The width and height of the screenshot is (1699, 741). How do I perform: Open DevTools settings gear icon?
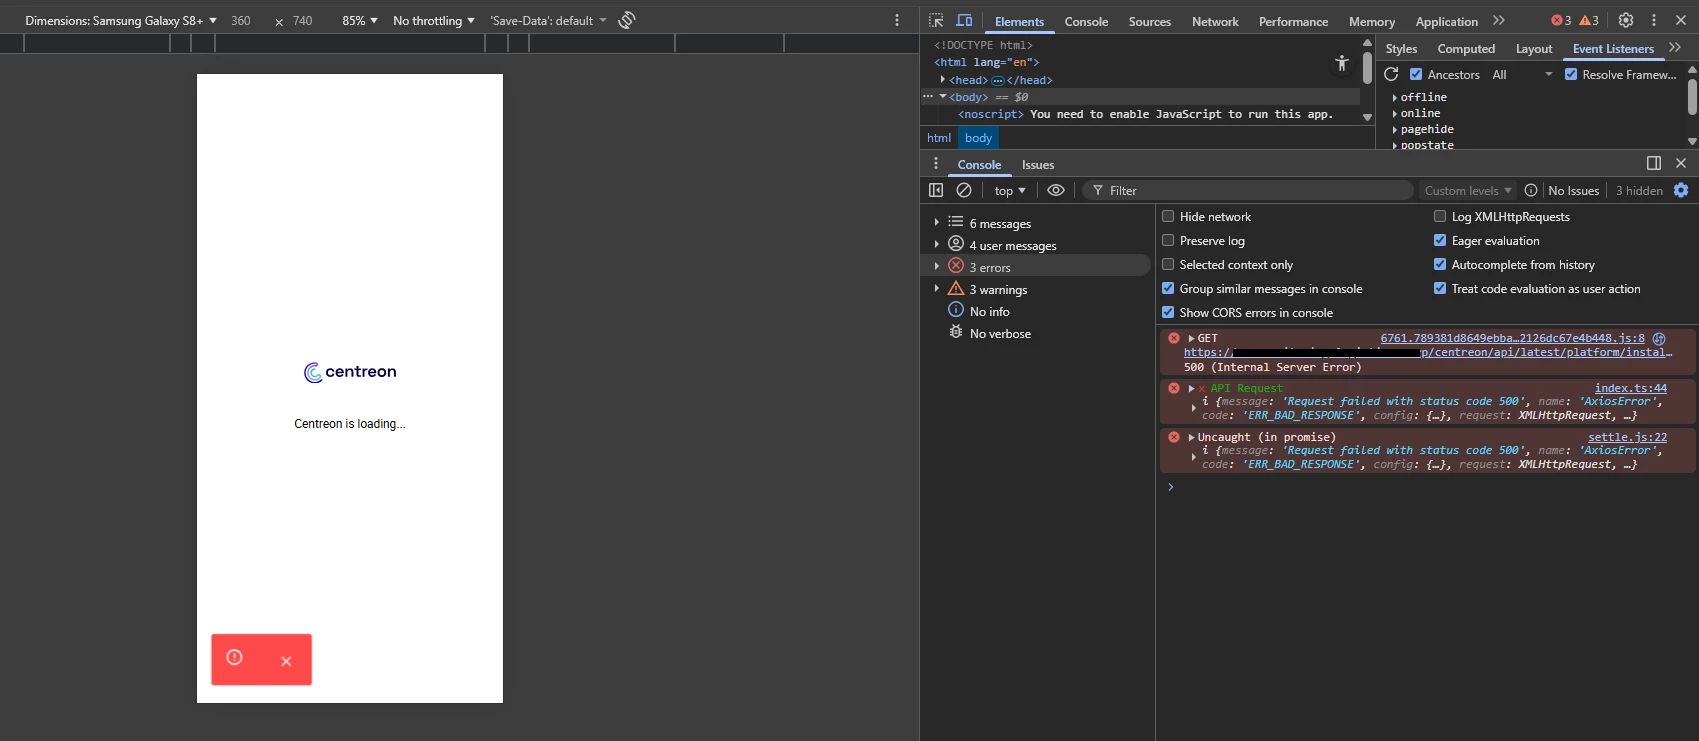click(1626, 20)
